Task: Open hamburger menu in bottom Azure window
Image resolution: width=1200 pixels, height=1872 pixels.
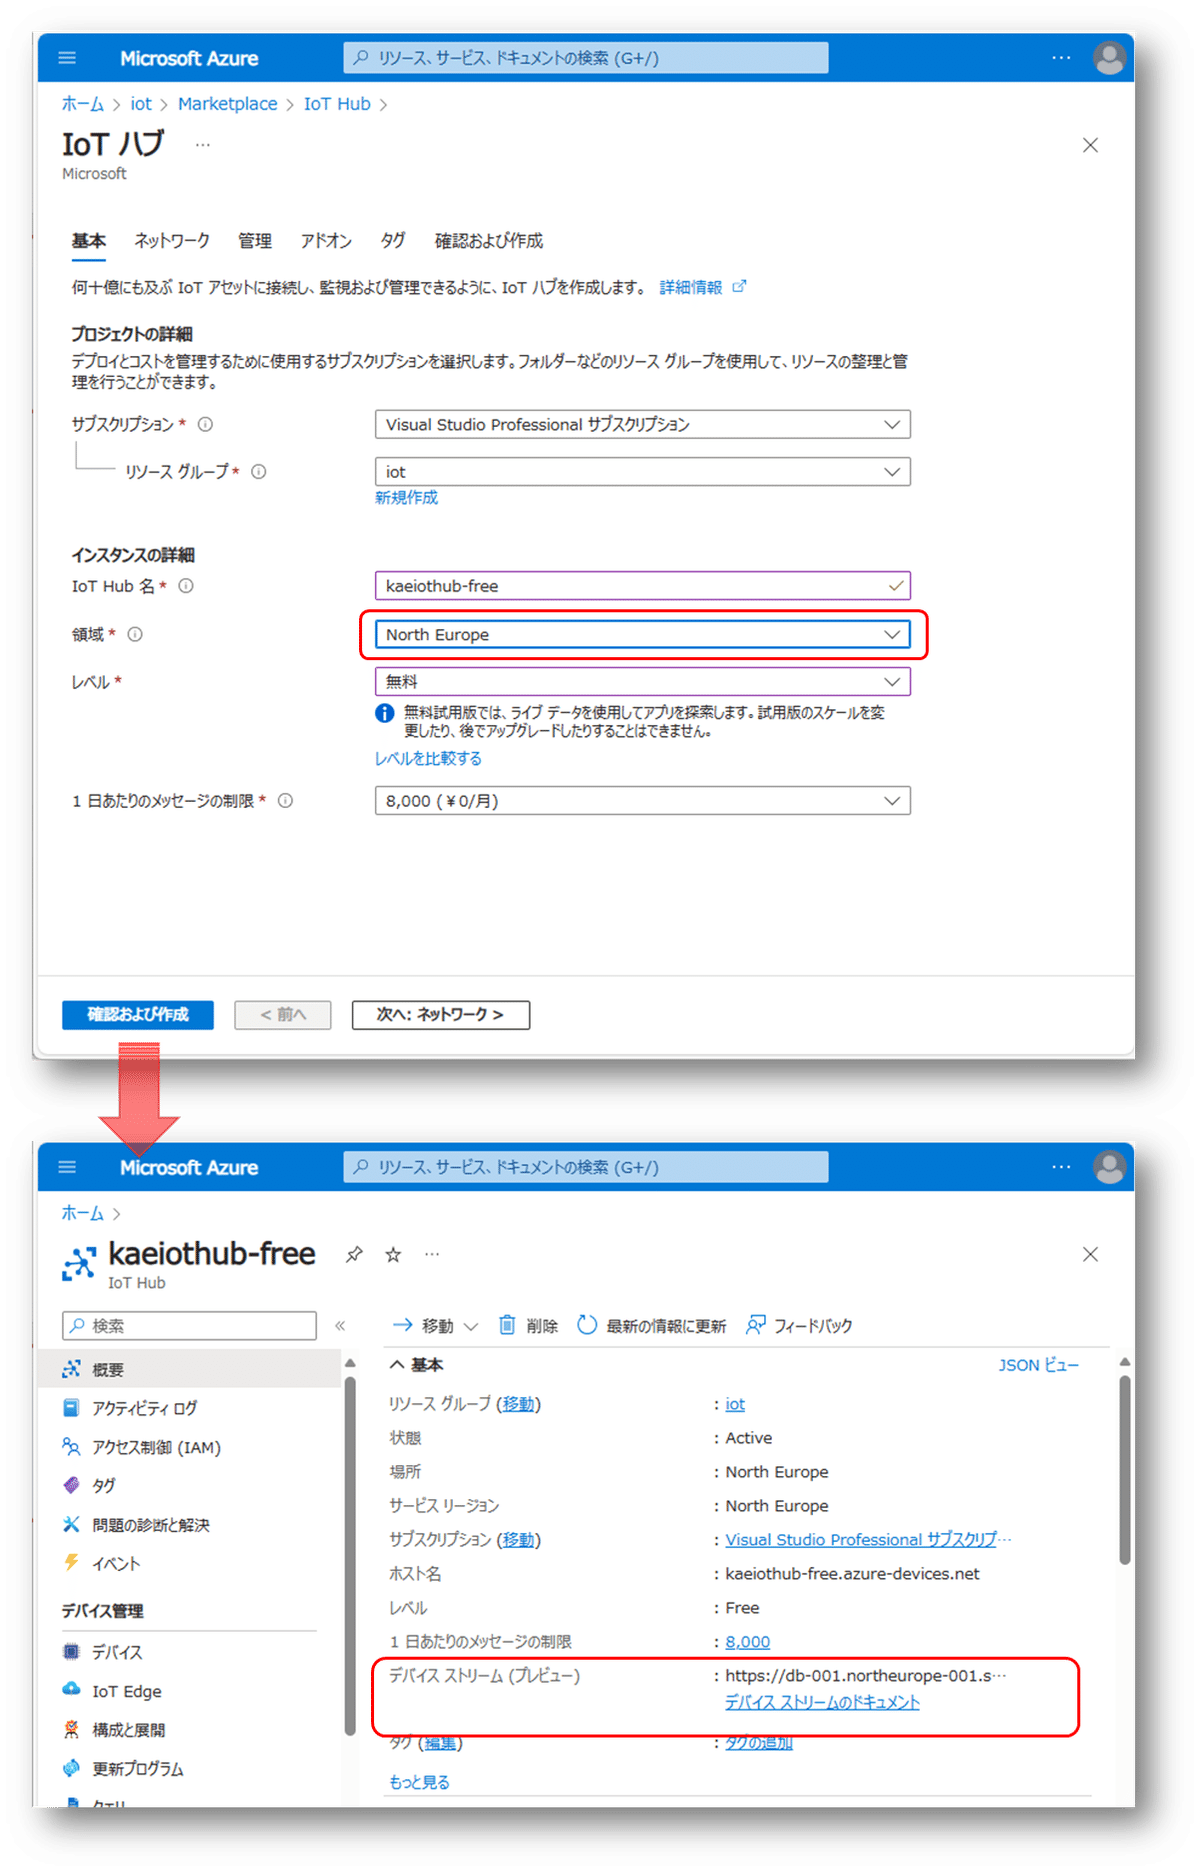Action: 67,1167
